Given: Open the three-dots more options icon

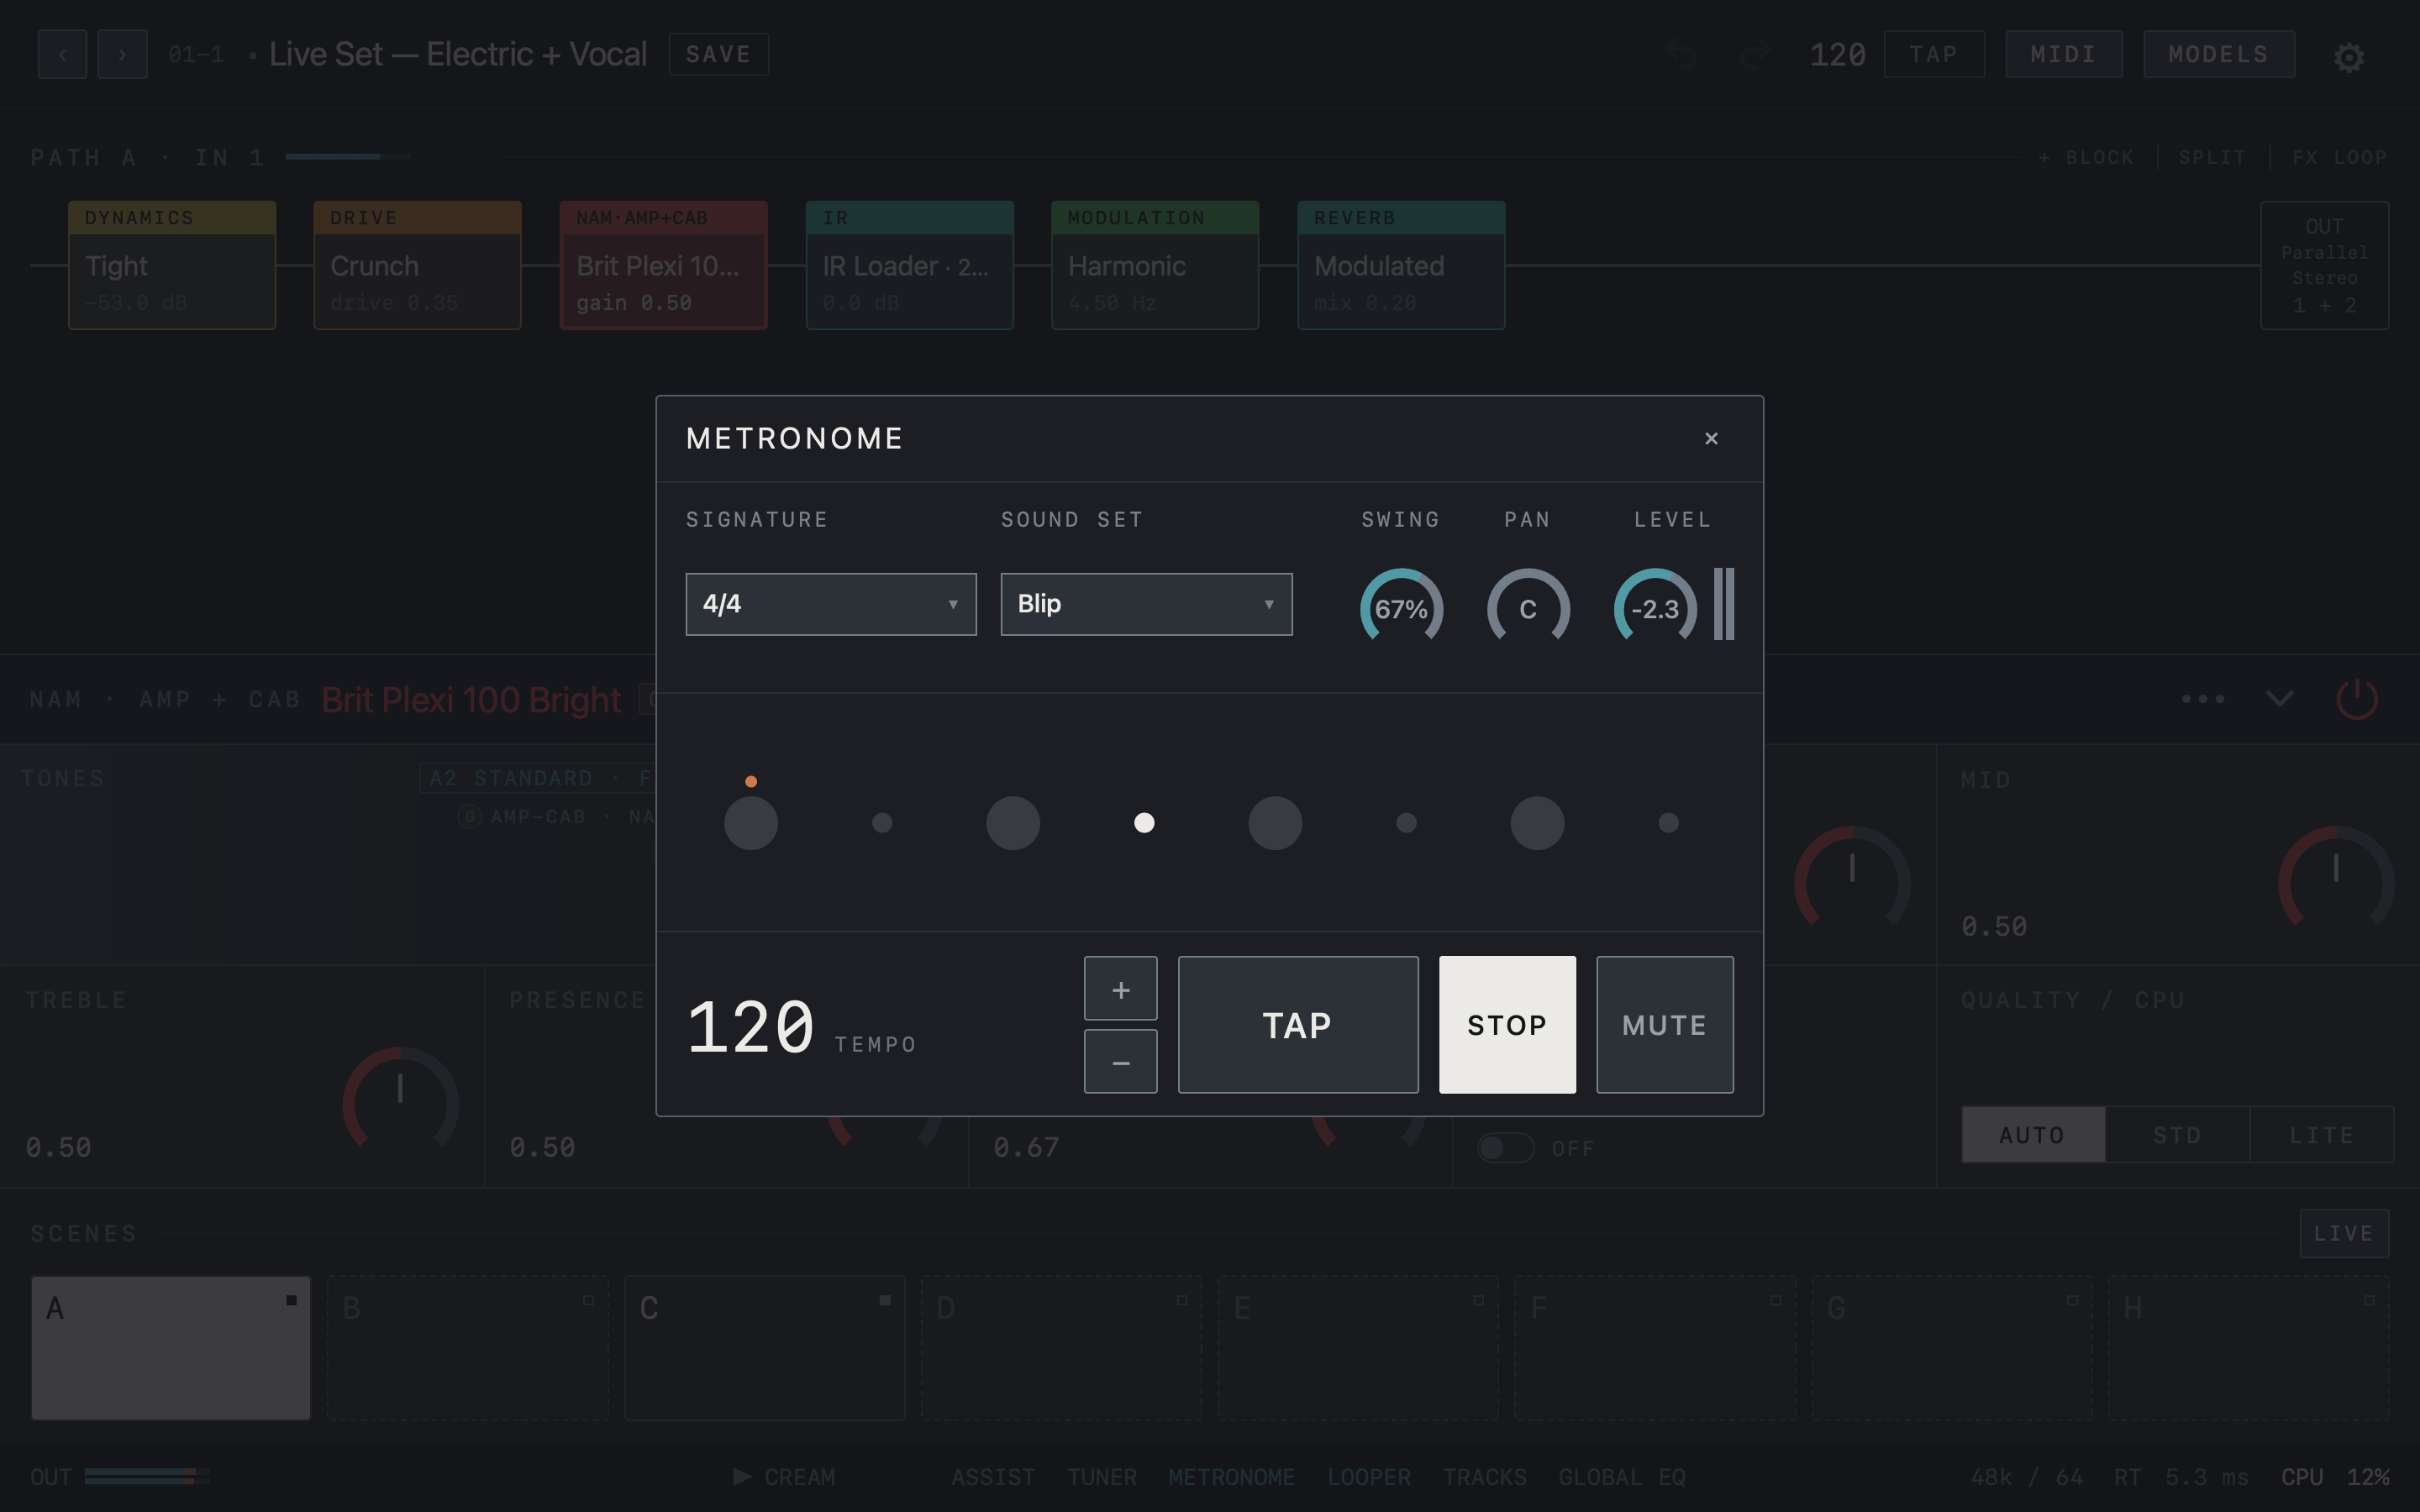Looking at the screenshot, I should point(2203,698).
